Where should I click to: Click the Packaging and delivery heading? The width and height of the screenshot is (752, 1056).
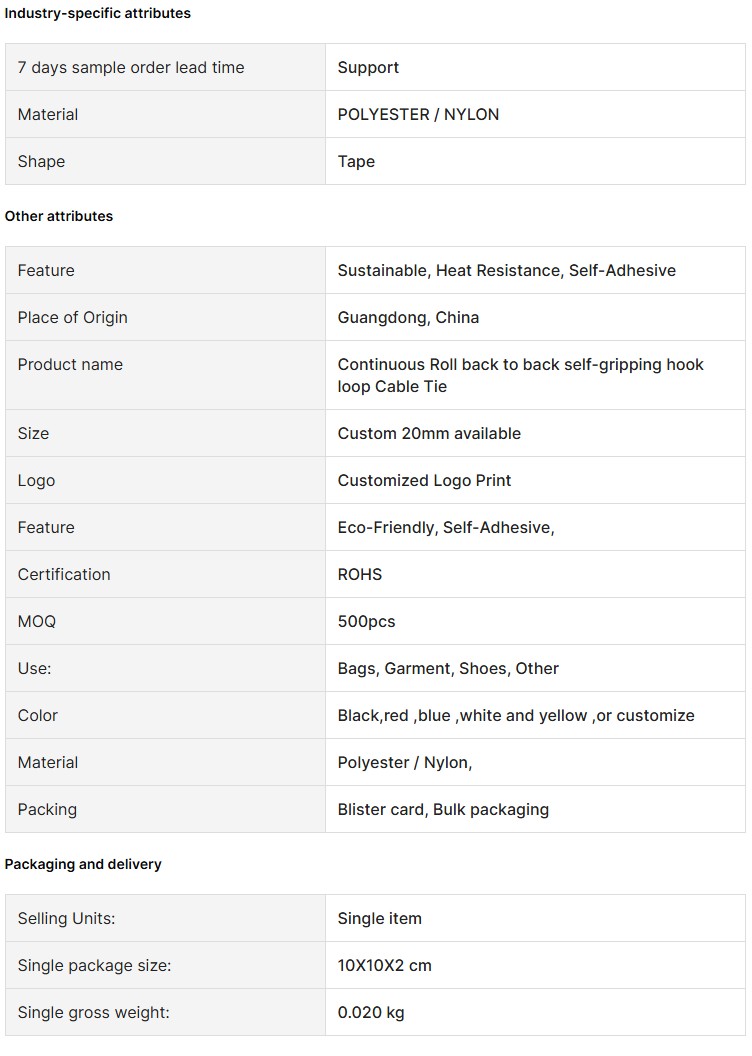point(83,864)
